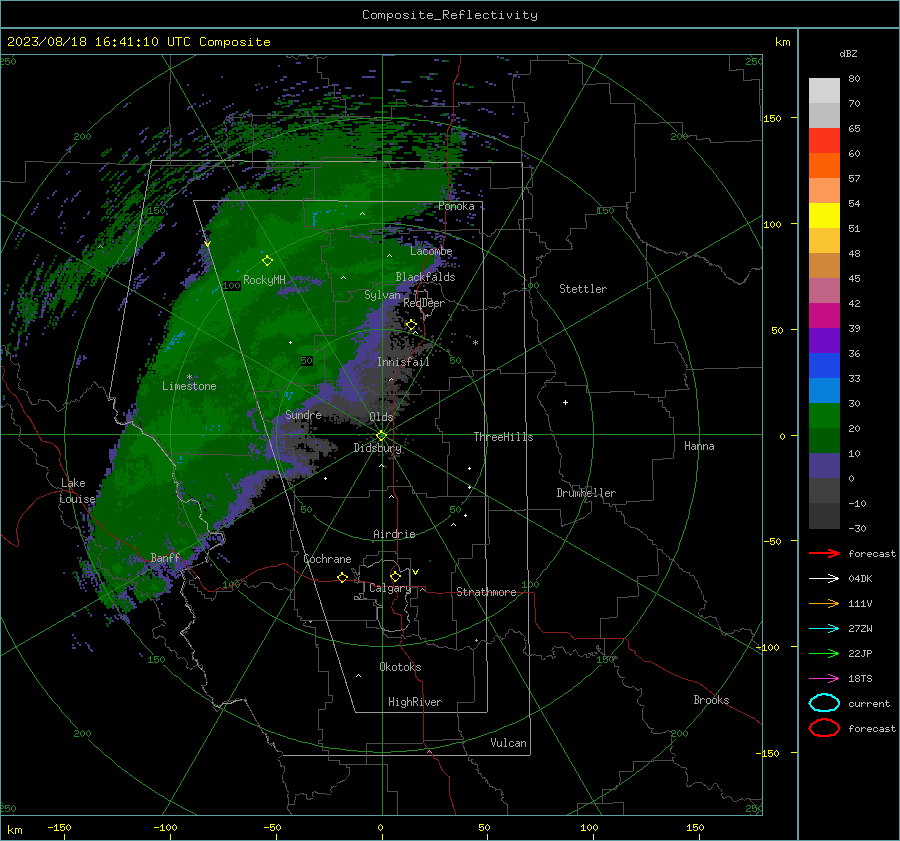
Task: Click the Strathmore town label
Action: (x=486, y=592)
